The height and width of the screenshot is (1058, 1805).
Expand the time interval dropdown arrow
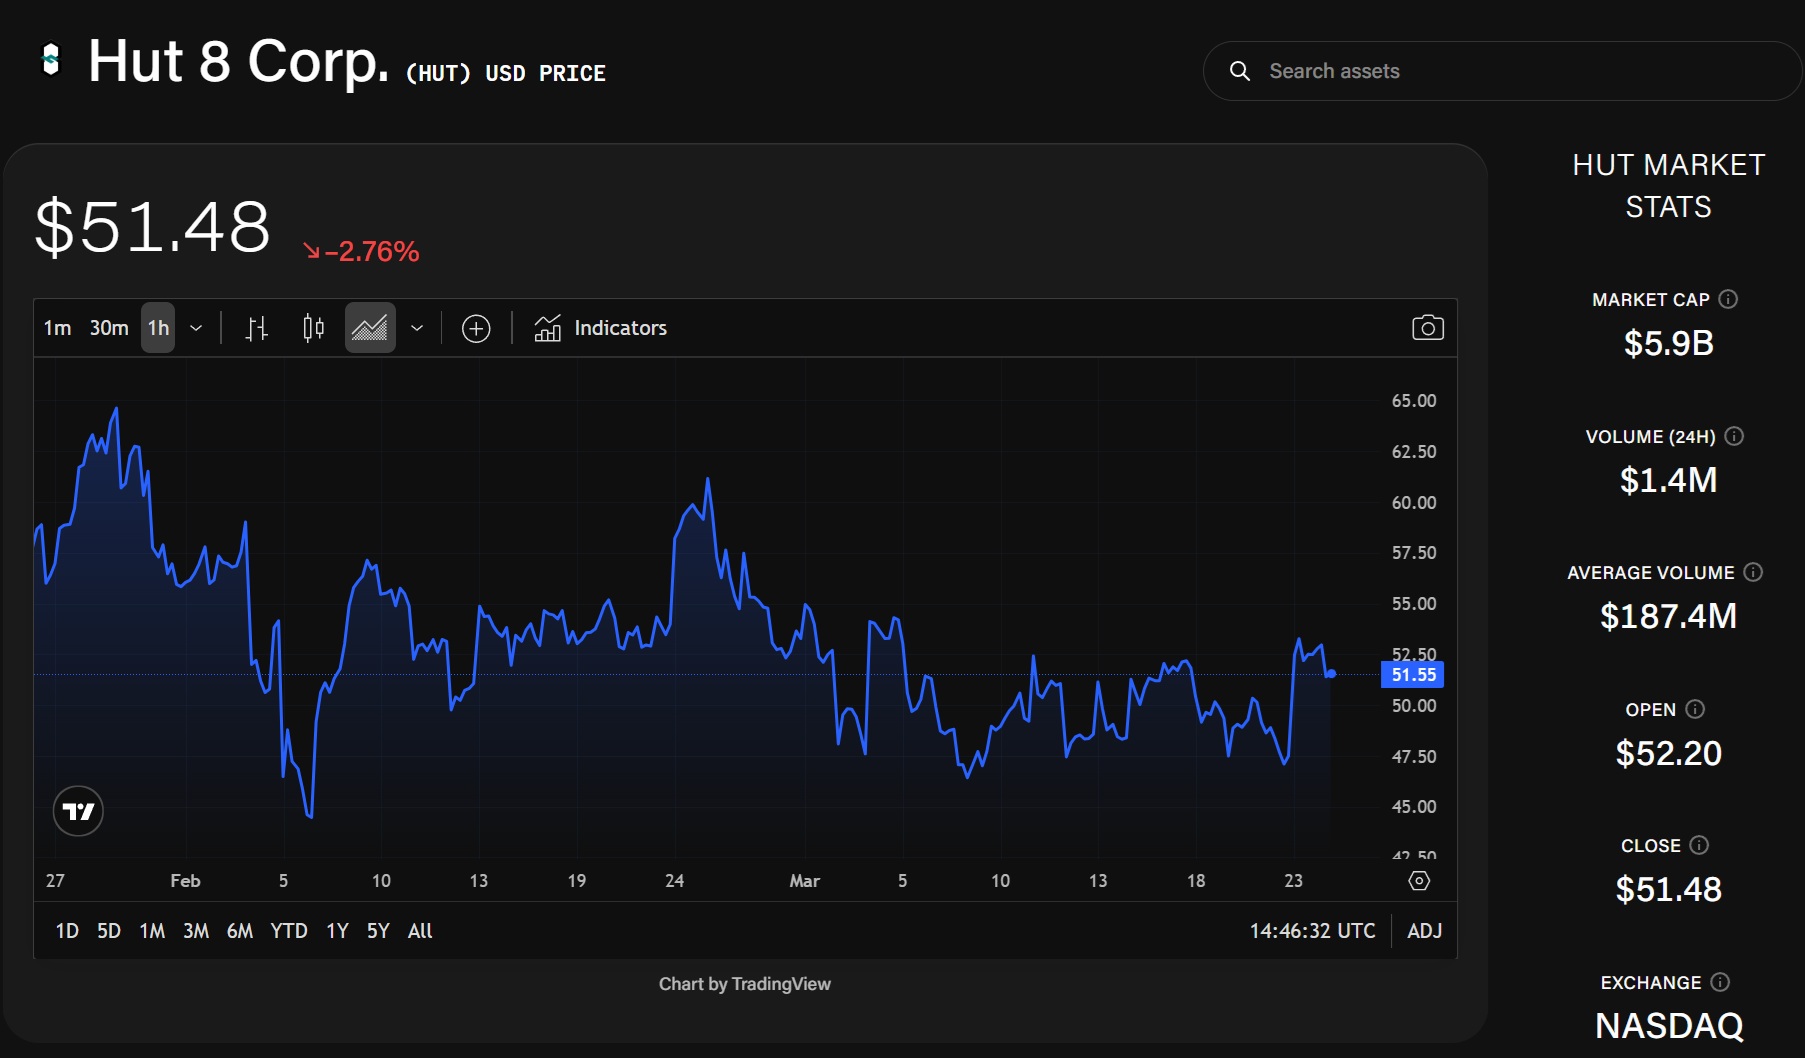196,328
